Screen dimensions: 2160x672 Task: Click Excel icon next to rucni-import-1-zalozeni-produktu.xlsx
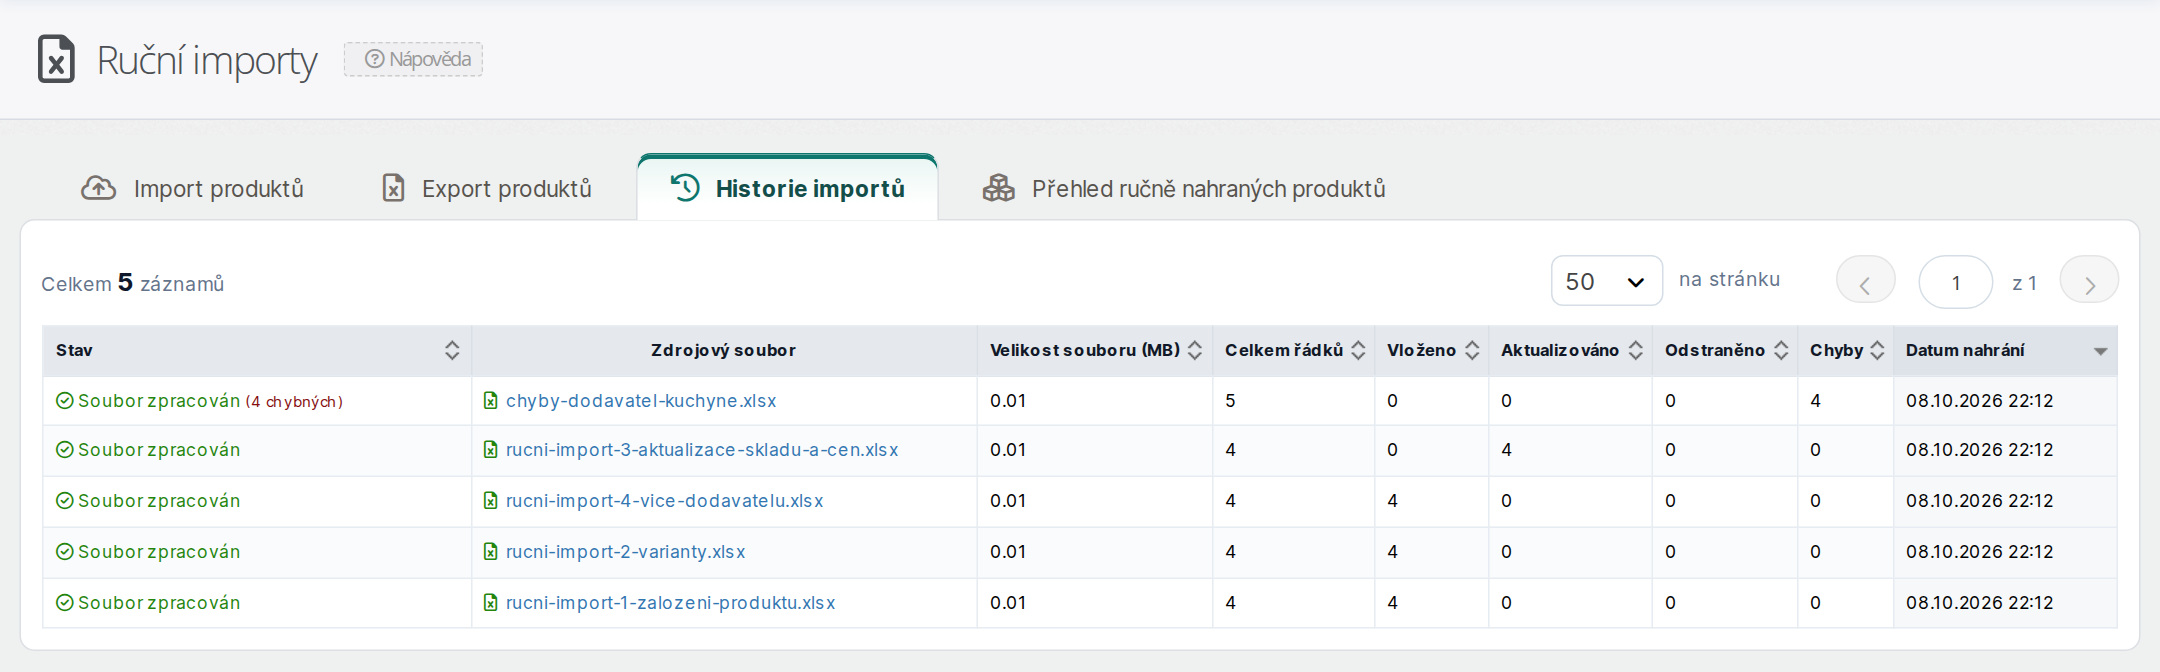491,603
